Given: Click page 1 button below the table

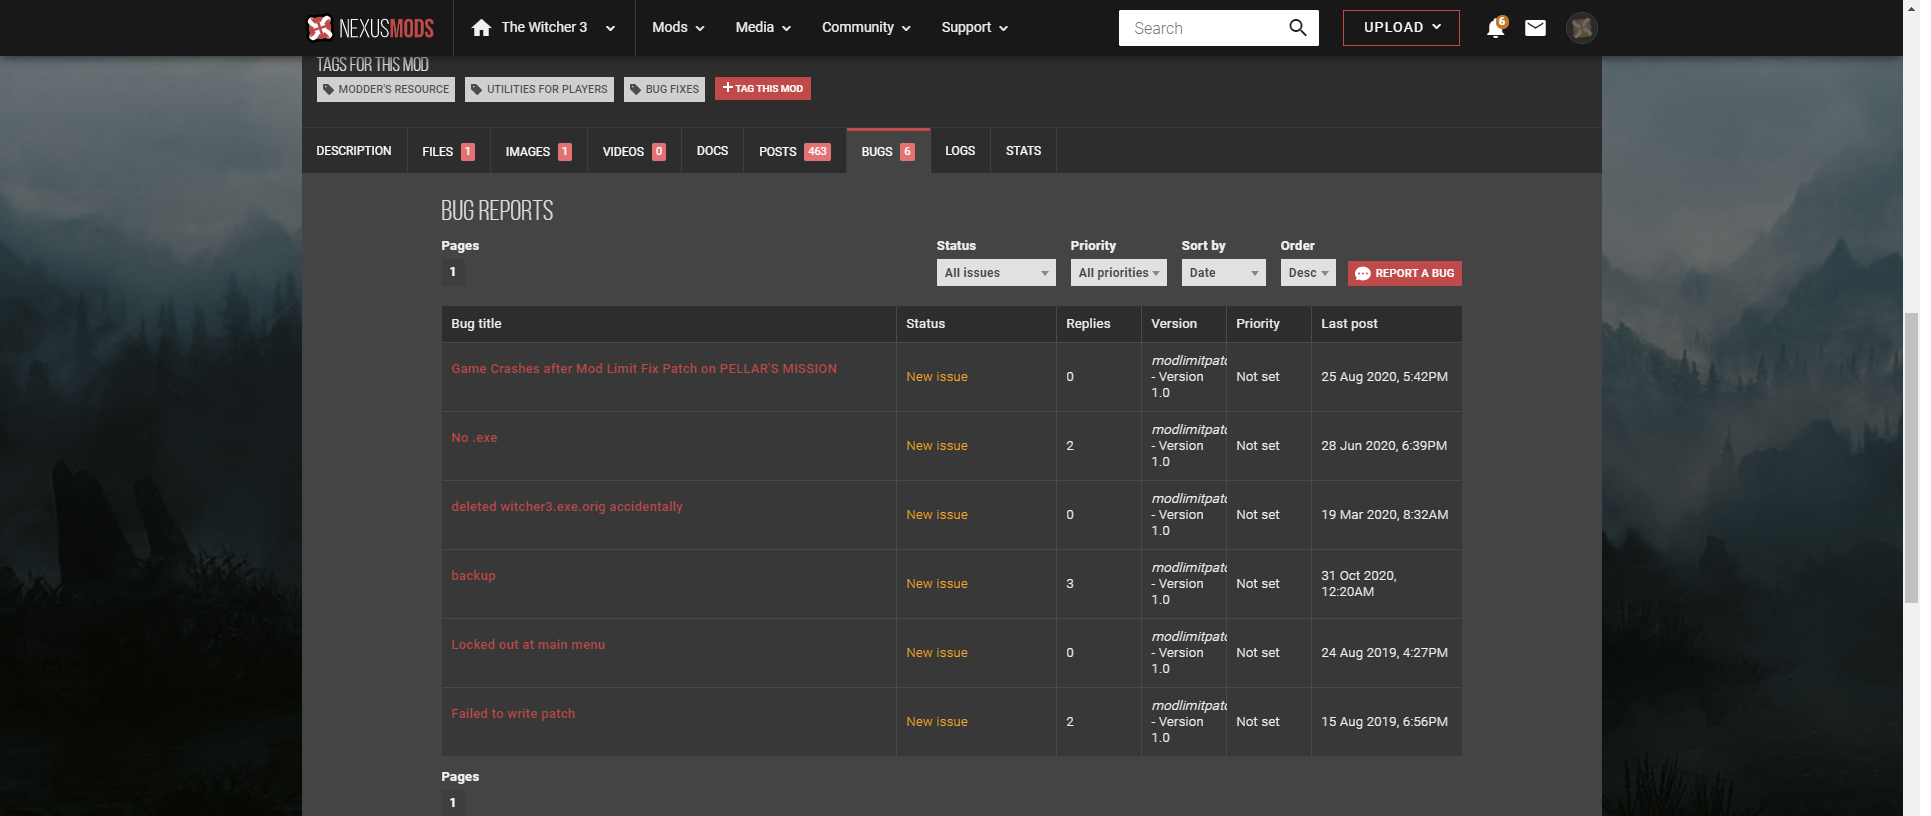Looking at the screenshot, I should [x=453, y=803].
